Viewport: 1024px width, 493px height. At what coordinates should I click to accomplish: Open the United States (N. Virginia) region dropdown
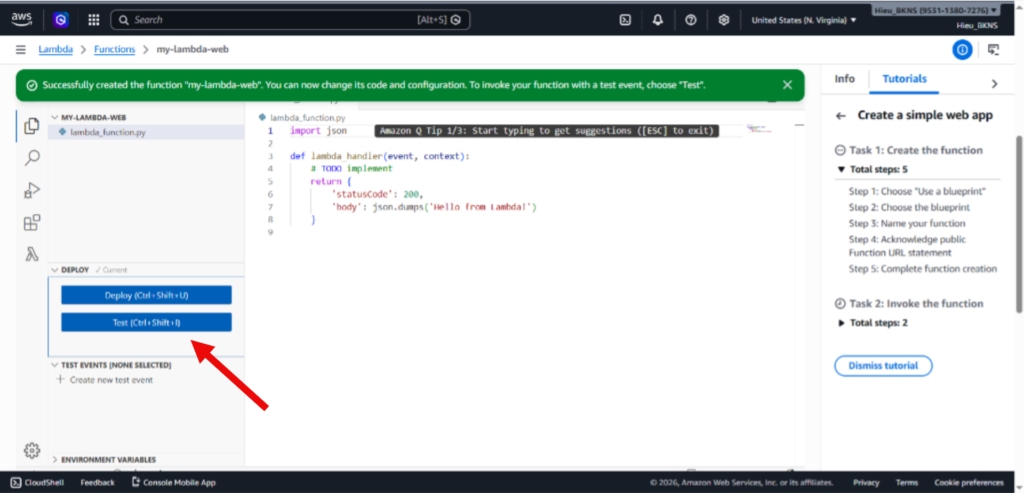[x=804, y=20]
